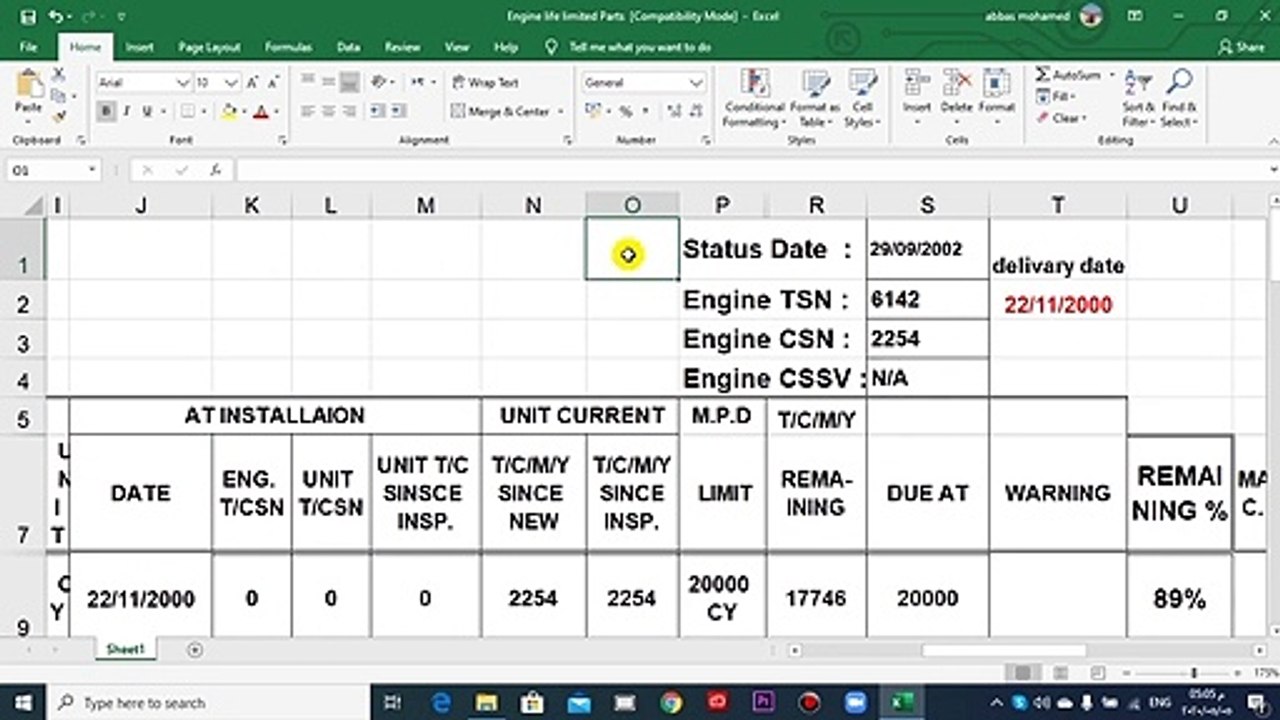Click the Insert Function fx icon
The image size is (1280, 720).
(x=215, y=171)
